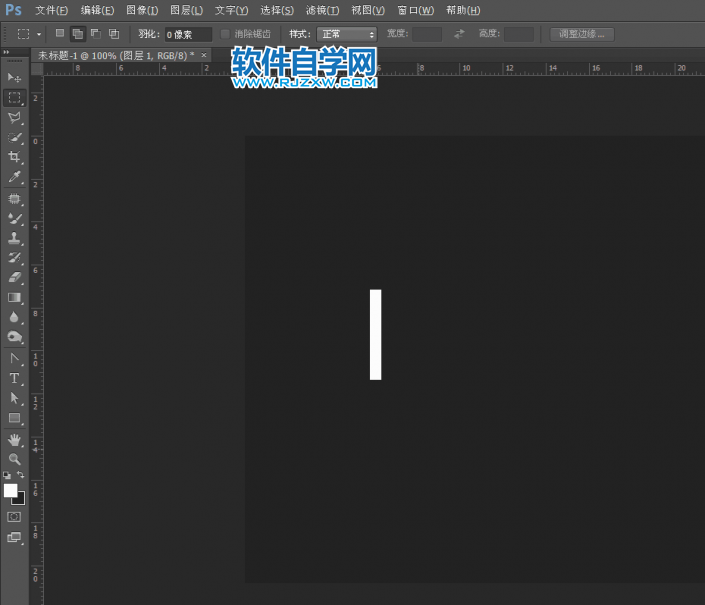Viewport: 705px width, 605px height.
Task: Select the Eraser tool
Action: click(14, 277)
